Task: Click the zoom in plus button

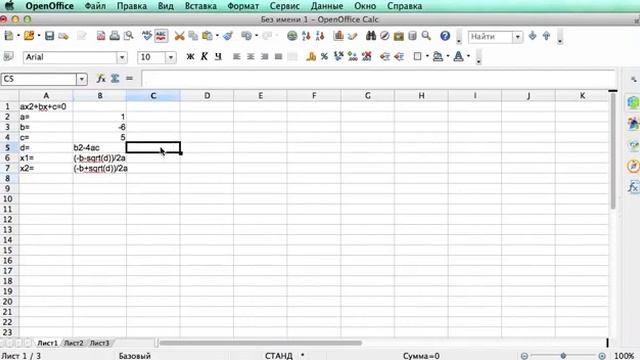Action: click(602, 356)
